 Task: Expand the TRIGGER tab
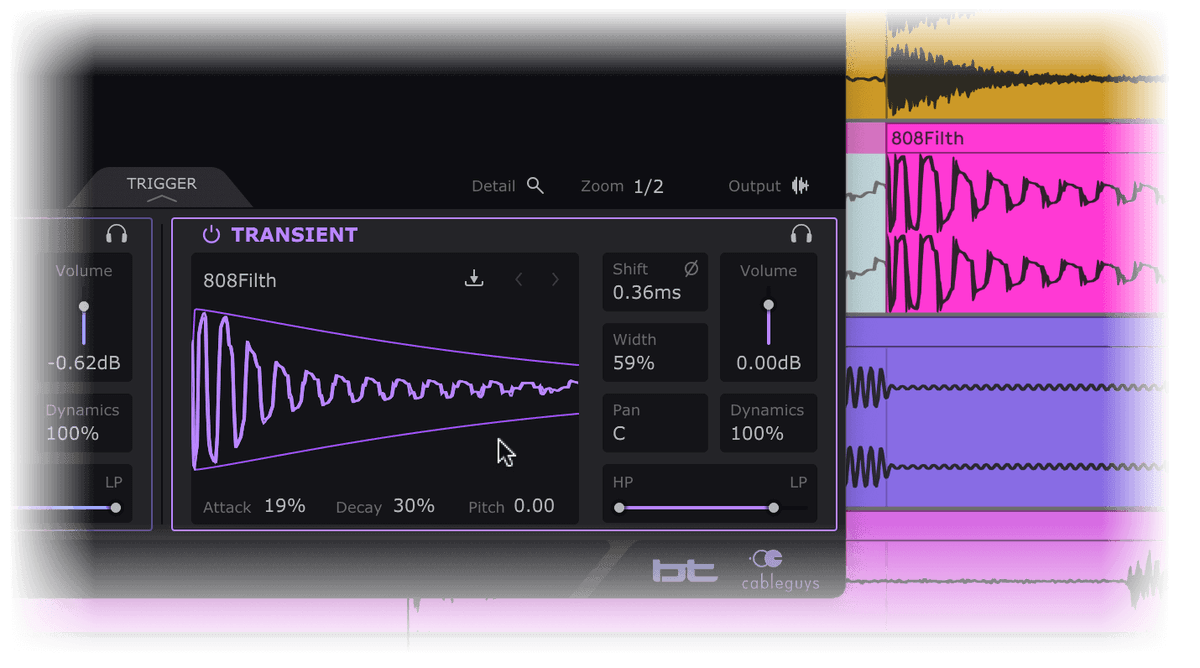pos(162,187)
